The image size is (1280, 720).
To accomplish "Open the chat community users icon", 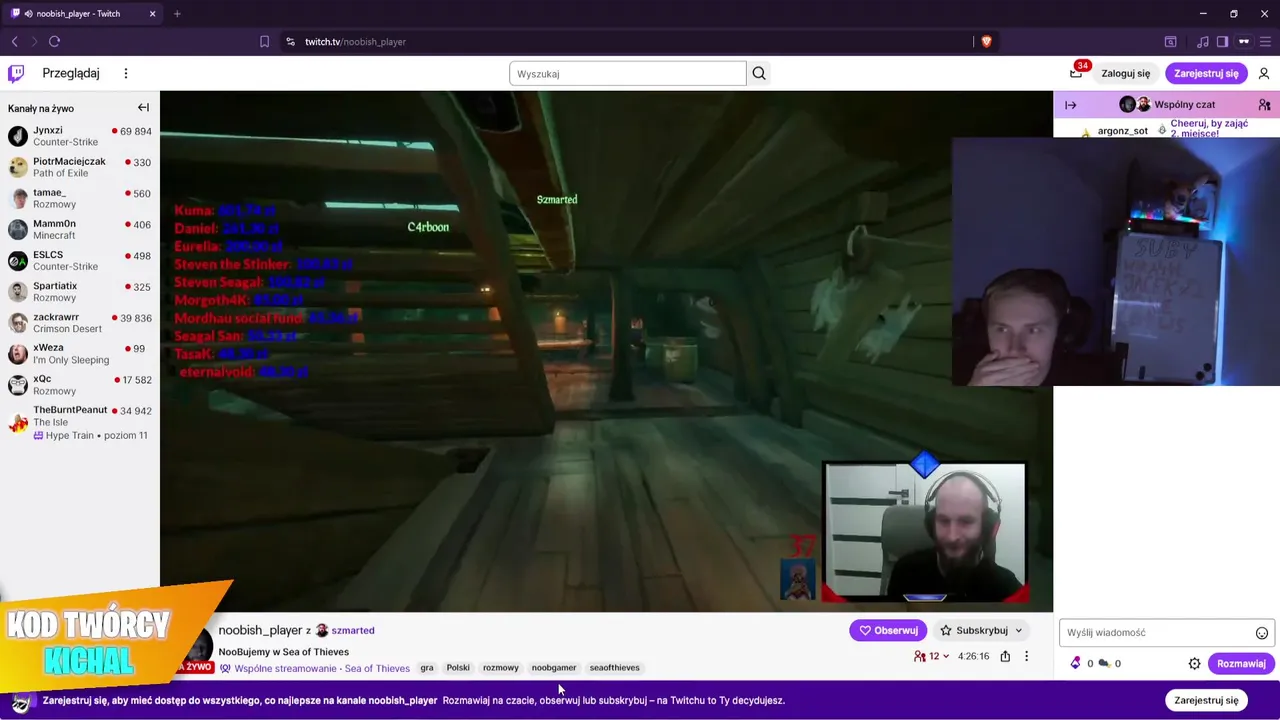I will (x=1264, y=105).
